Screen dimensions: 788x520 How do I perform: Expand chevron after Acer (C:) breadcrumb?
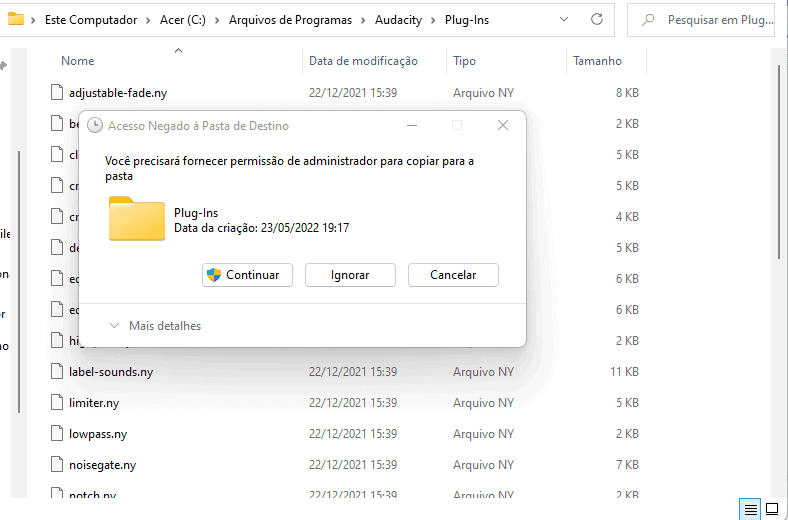pos(218,20)
